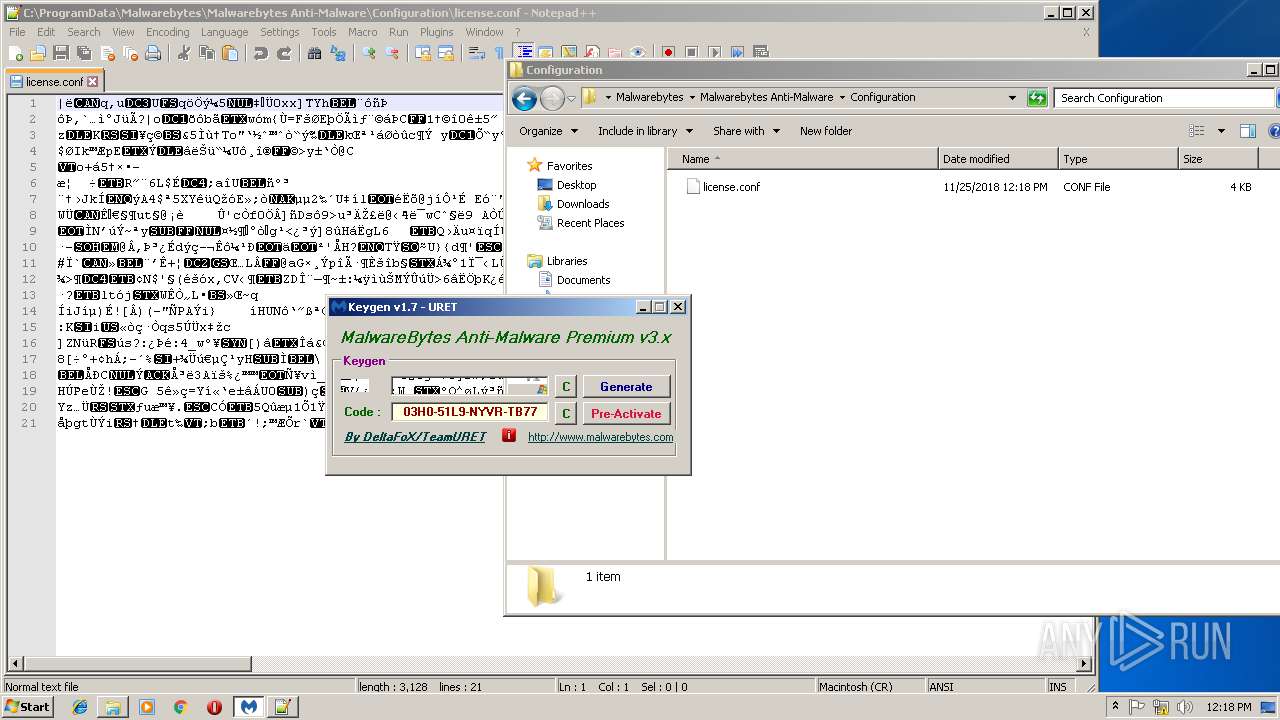Select the license.conf tab in Notepad++
Viewport: 1280px width, 720px height.
coord(54,82)
